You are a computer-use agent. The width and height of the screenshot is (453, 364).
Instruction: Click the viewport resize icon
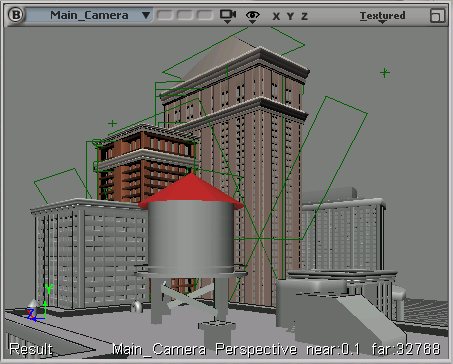(437, 15)
